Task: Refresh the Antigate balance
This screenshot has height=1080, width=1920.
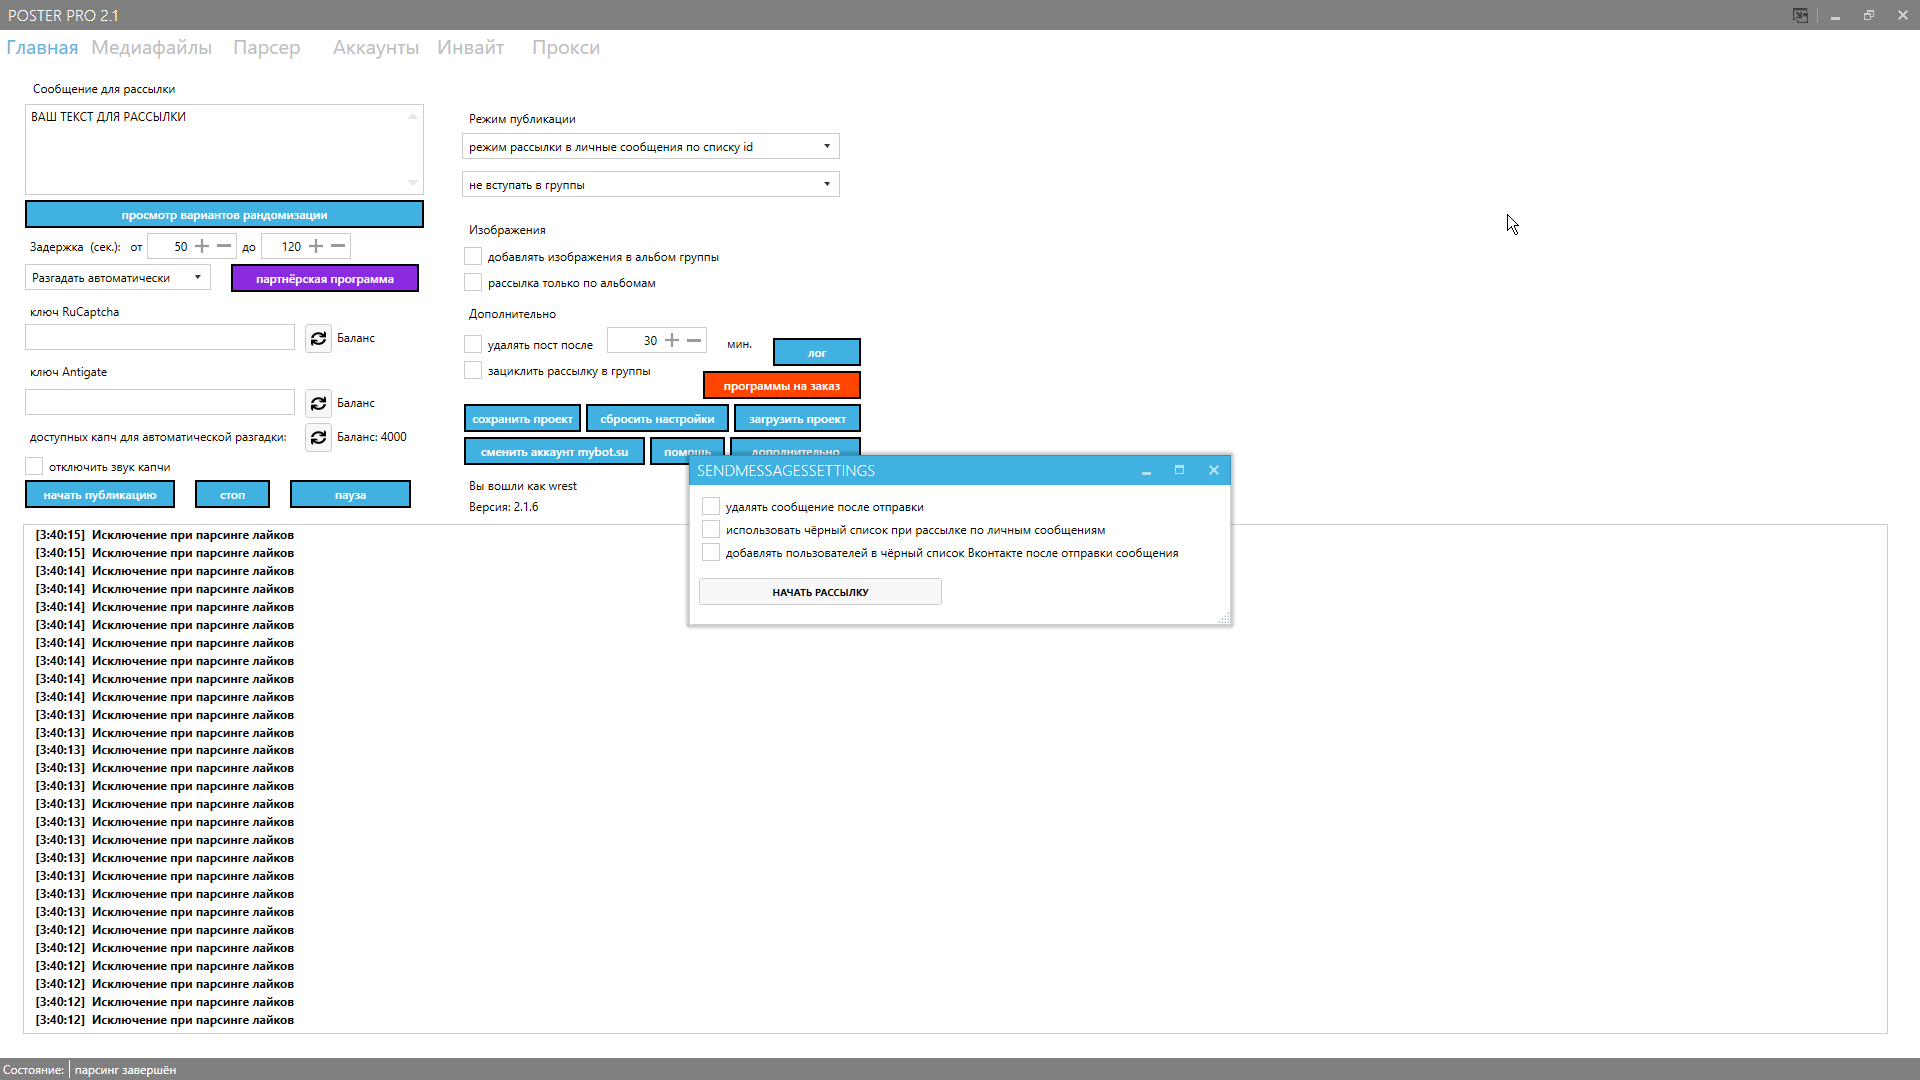Action: click(318, 403)
